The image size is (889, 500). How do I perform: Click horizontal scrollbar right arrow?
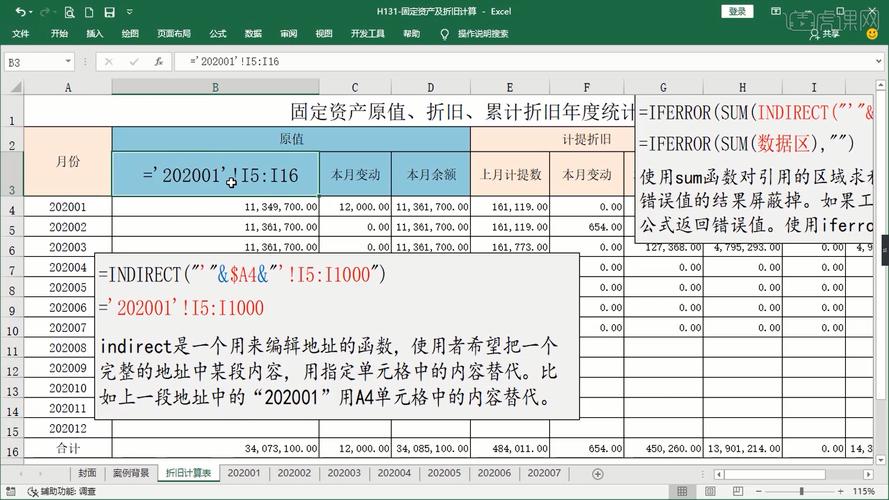(x=868, y=474)
